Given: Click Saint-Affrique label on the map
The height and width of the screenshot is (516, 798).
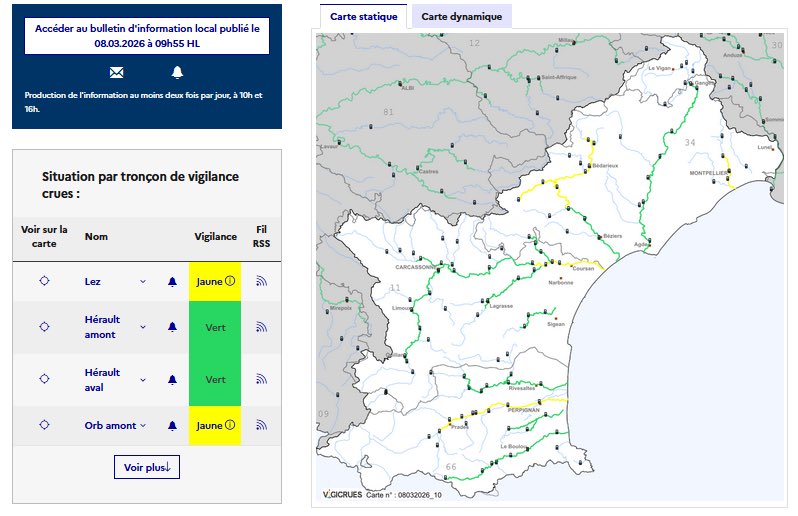Looking at the screenshot, I should [x=559, y=77].
